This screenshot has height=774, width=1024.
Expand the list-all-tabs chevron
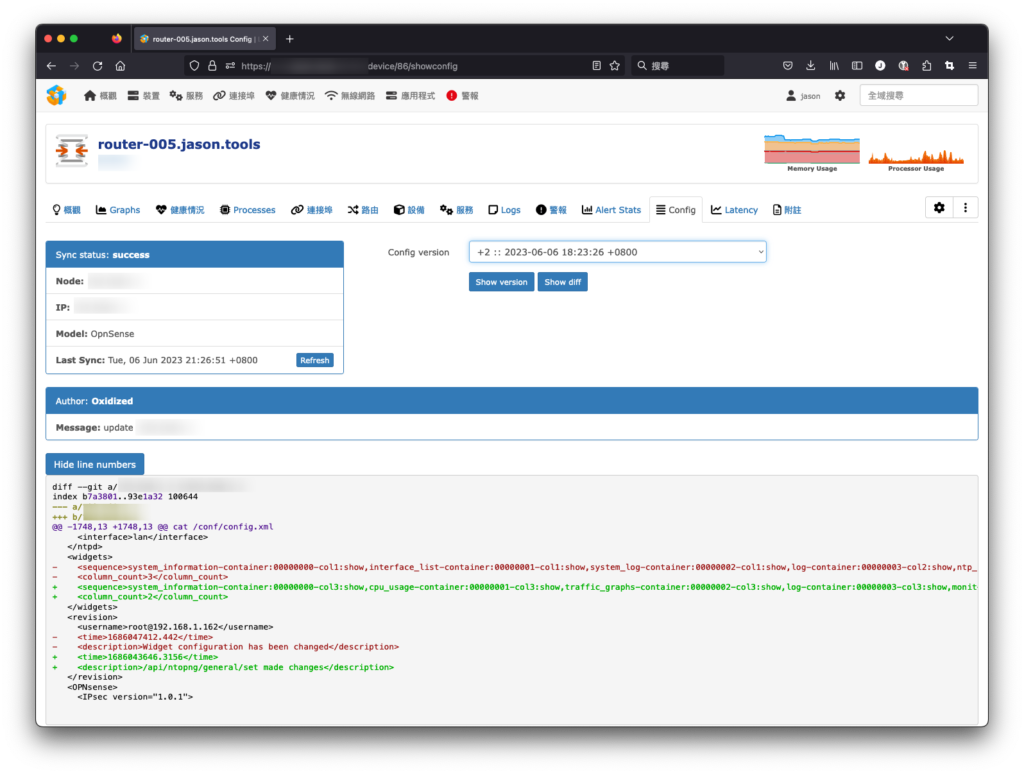tap(950, 39)
